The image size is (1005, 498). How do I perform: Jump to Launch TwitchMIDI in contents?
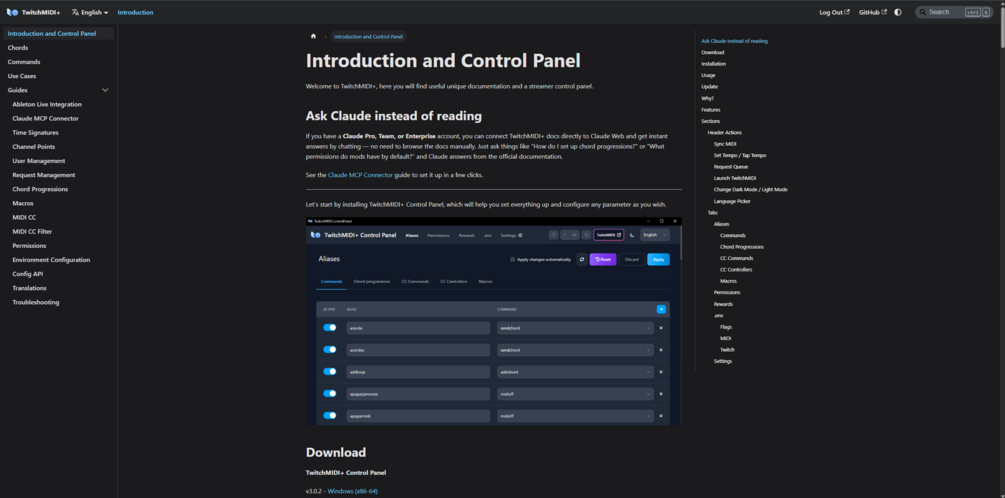coord(735,178)
